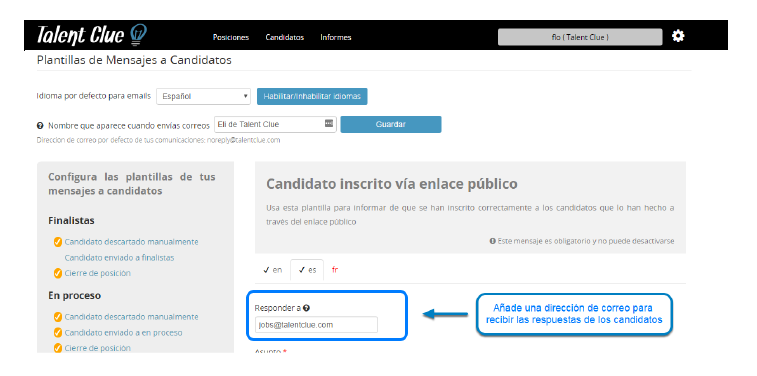Click the Responder a email field
This screenshot has height=376, width=757.
(316, 325)
